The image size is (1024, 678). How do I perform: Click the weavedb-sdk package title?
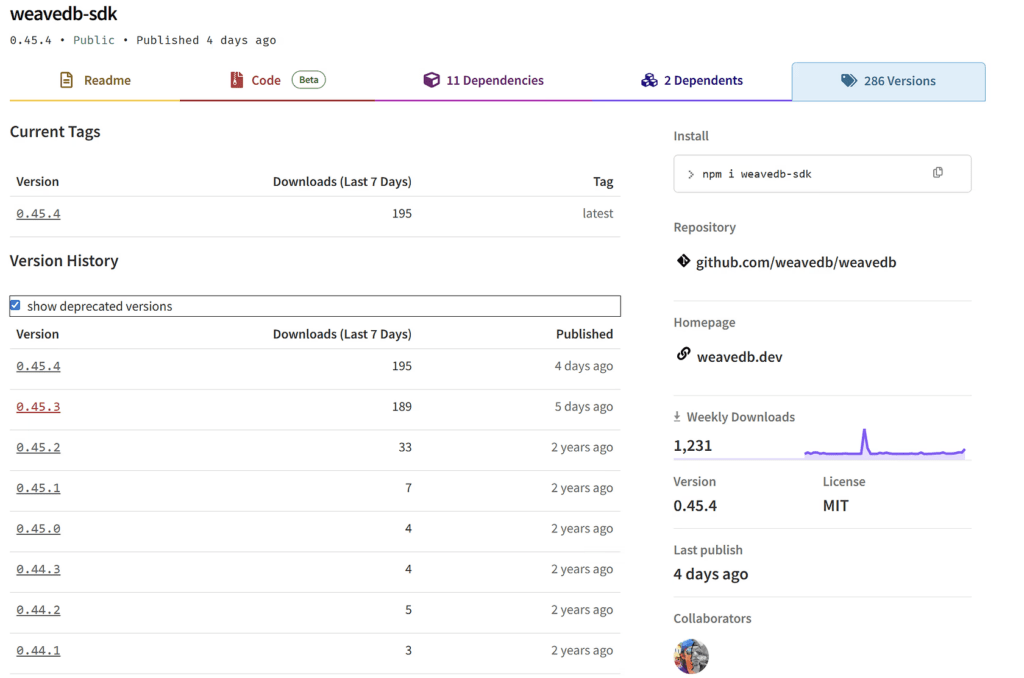[x=63, y=14]
